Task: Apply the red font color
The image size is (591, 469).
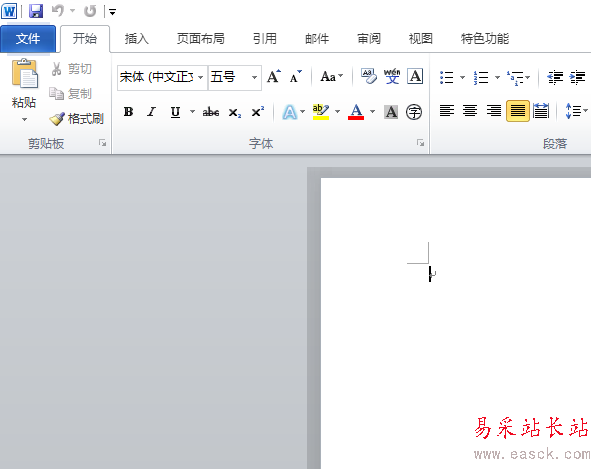Action: click(x=356, y=112)
